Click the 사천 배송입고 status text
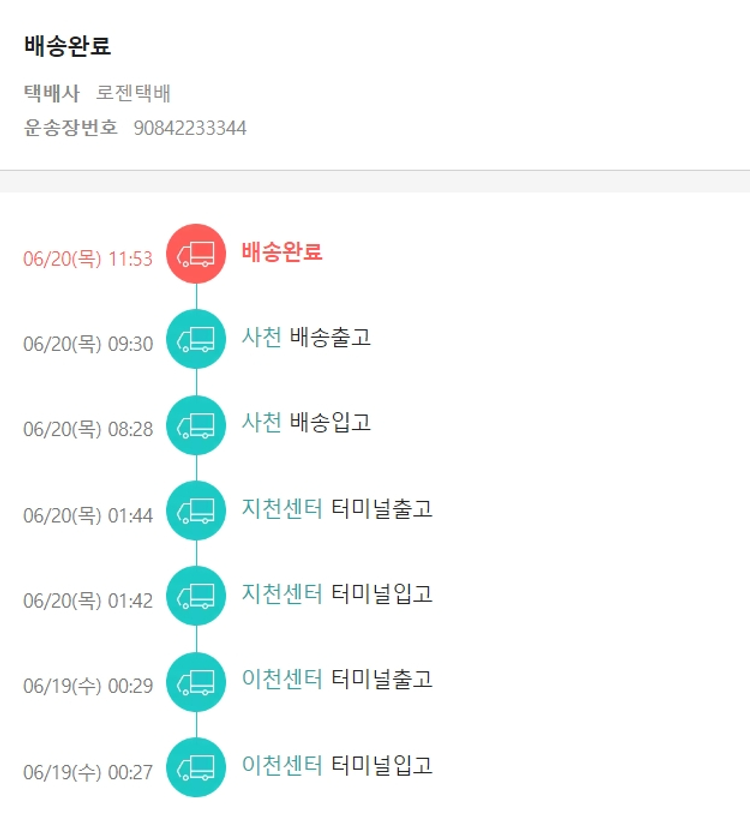750x835 pixels. [x=306, y=423]
